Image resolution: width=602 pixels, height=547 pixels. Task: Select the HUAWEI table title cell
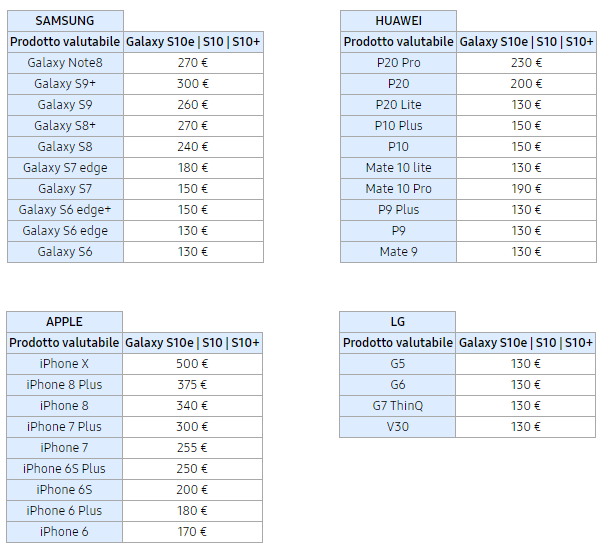[398, 20]
